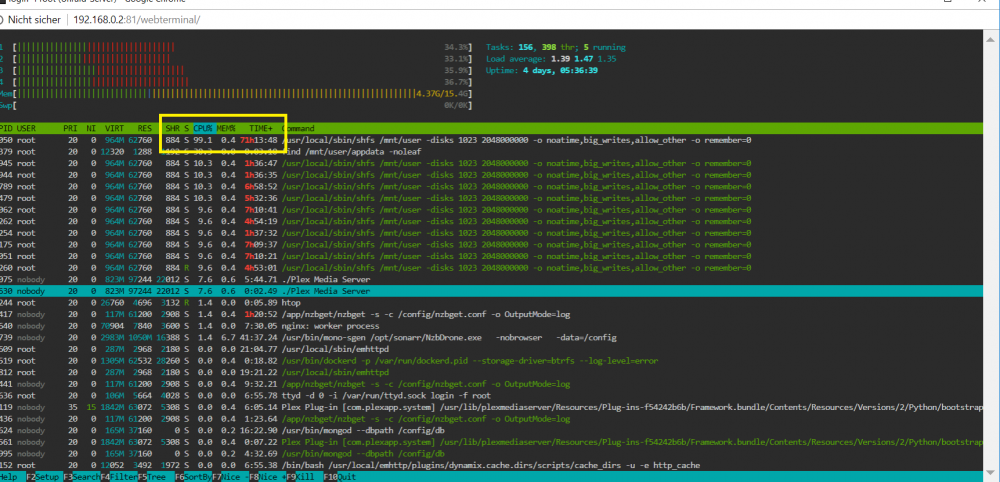Open the F6 SortBy menu
This screenshot has height=482, width=1000.
pyautogui.click(x=194, y=477)
